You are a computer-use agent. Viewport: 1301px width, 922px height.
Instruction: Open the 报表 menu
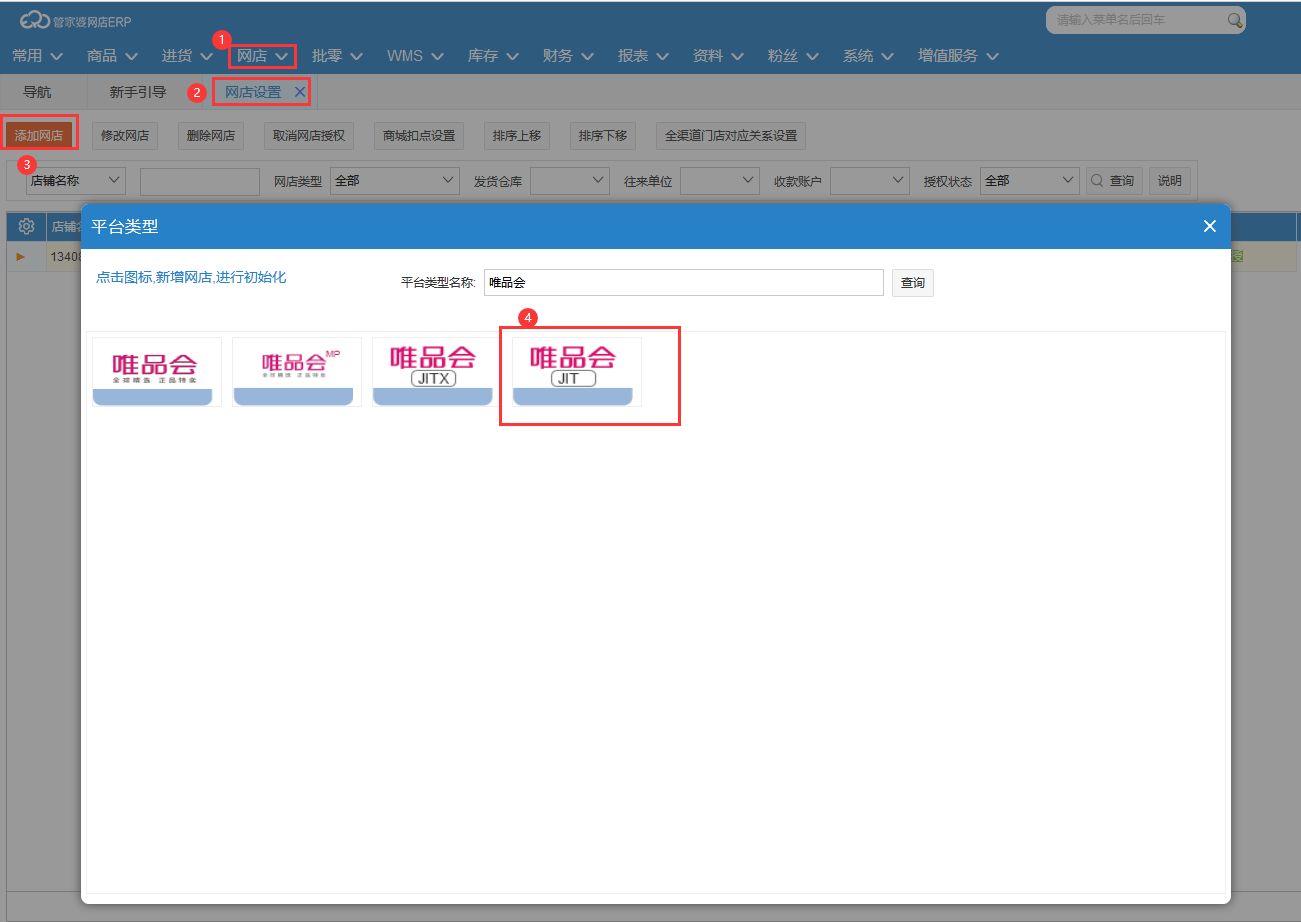pos(643,56)
